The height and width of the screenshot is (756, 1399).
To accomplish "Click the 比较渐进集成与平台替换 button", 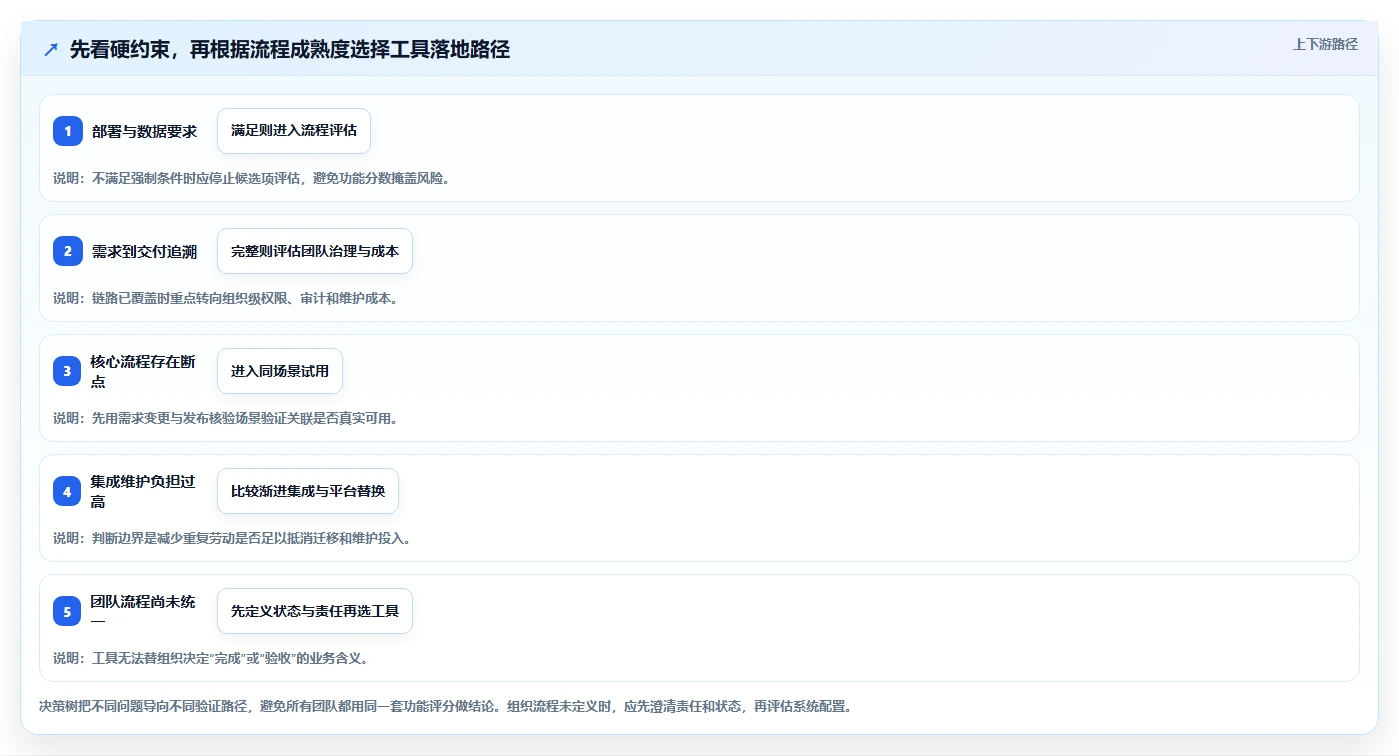I will pos(308,491).
